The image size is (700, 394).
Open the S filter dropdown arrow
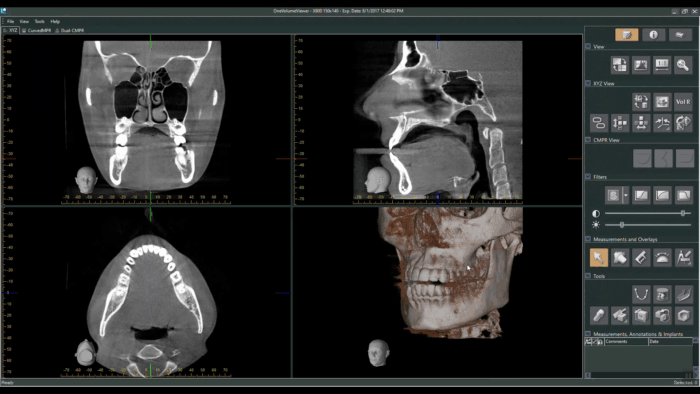[625, 195]
